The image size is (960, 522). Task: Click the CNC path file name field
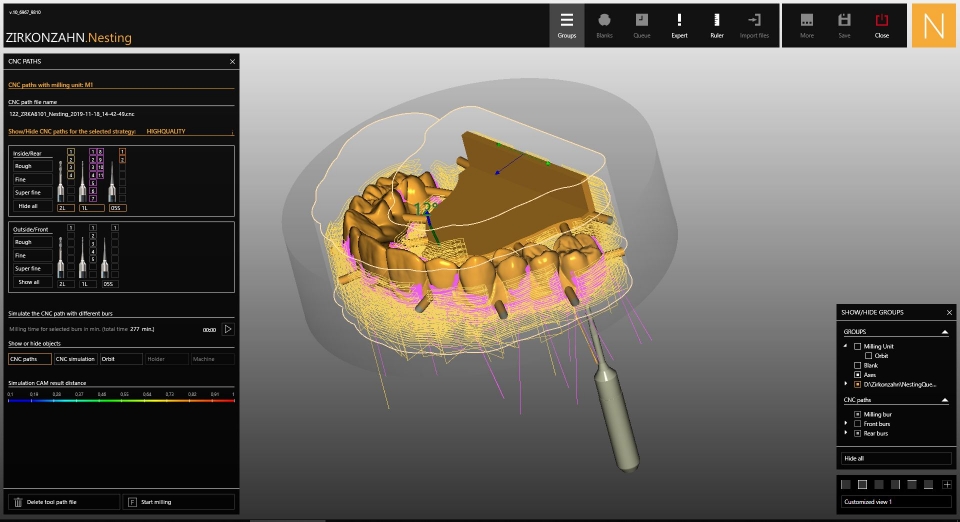[121, 114]
